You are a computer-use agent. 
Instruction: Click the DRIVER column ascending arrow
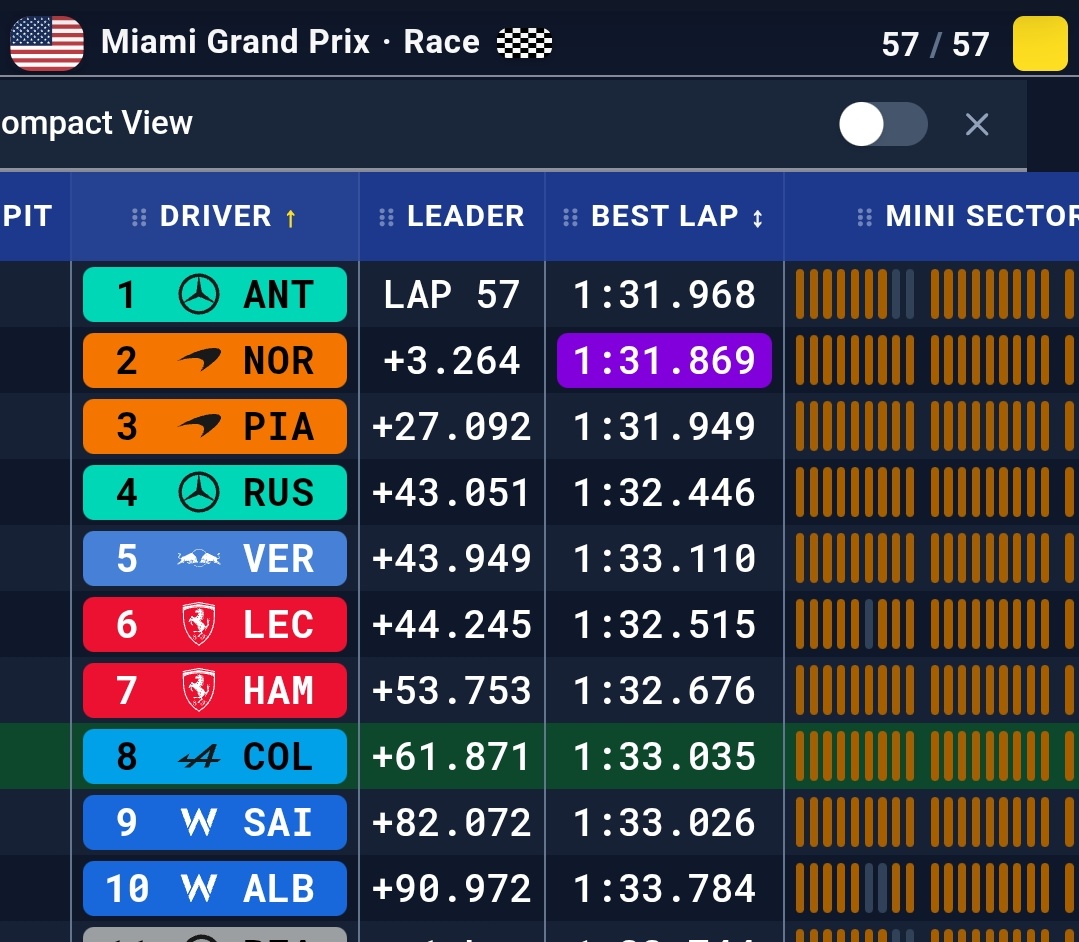pos(290,218)
